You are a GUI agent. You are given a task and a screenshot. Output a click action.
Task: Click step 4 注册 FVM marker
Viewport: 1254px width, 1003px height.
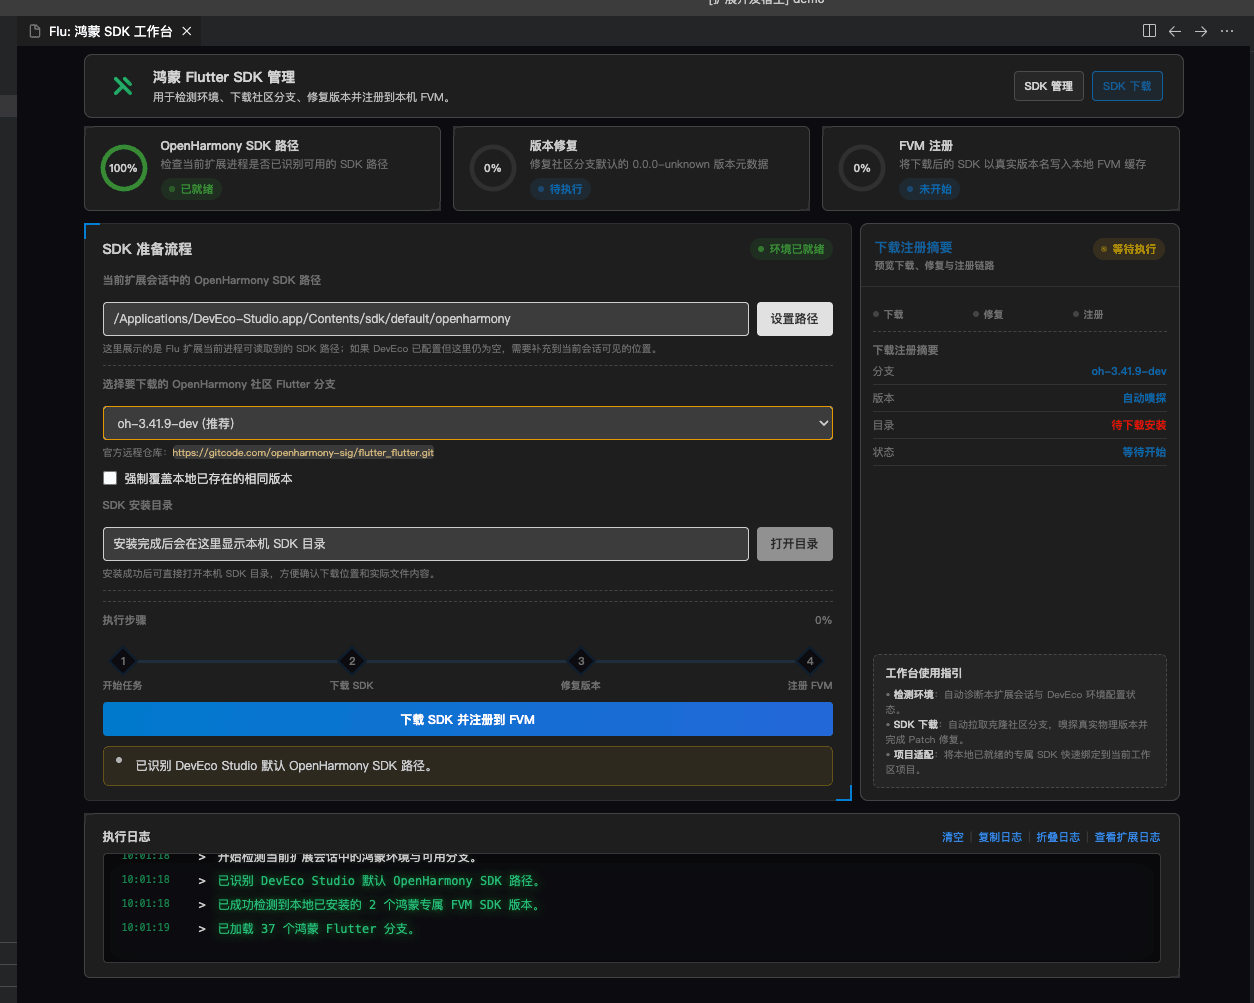coord(810,661)
